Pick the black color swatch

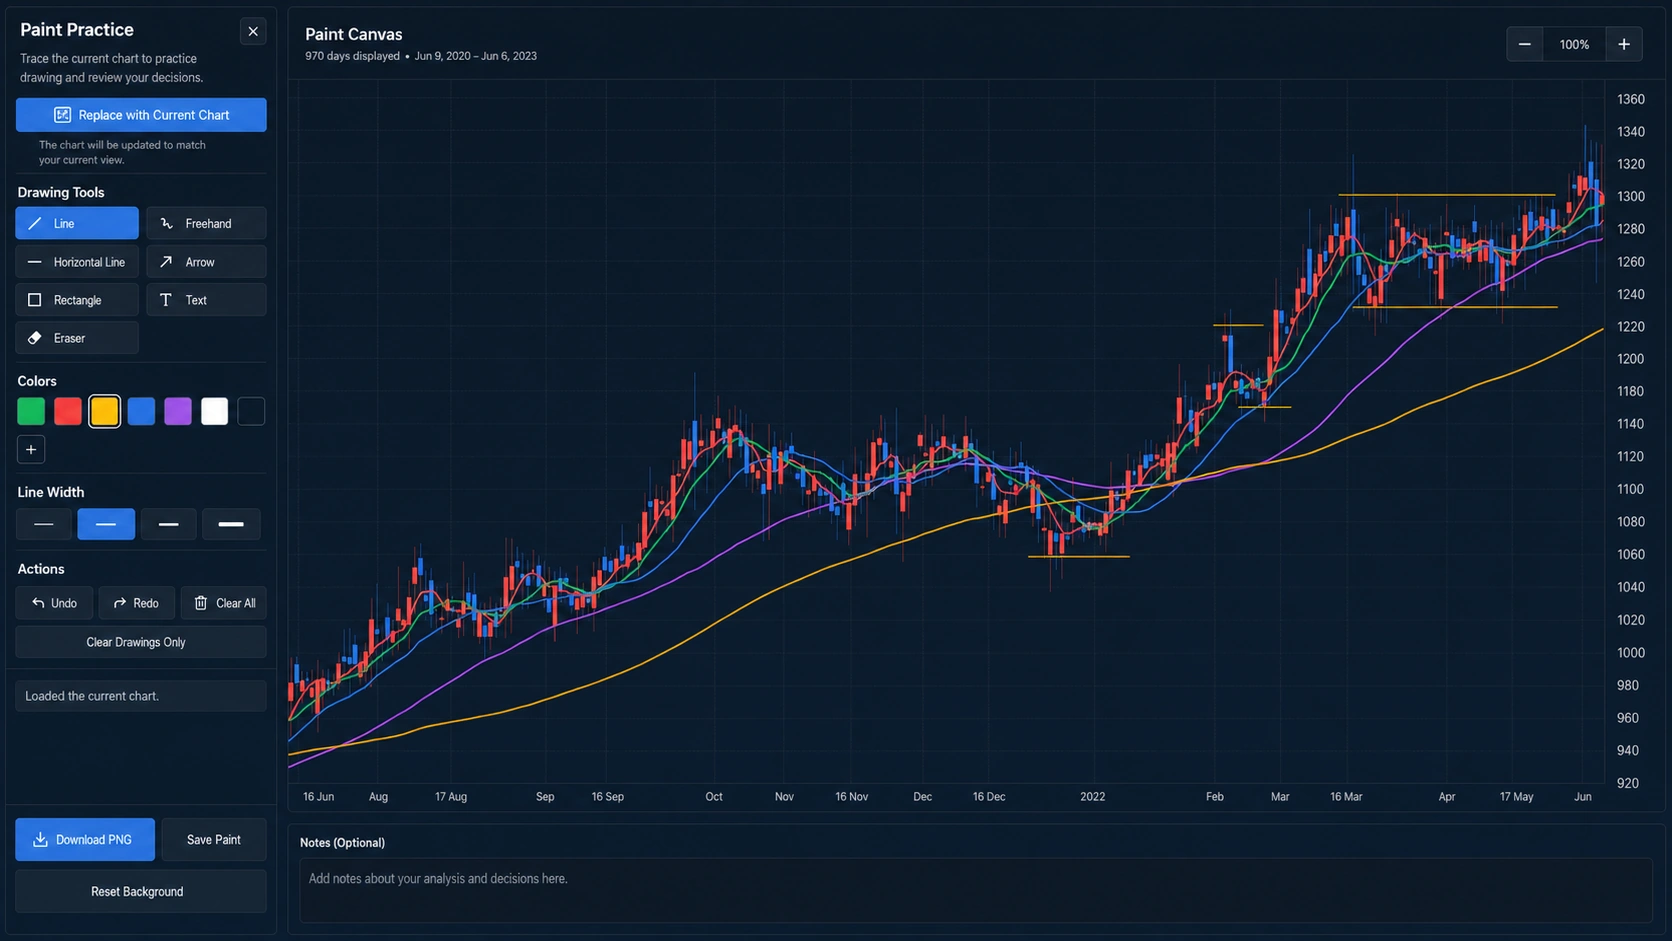pos(251,411)
